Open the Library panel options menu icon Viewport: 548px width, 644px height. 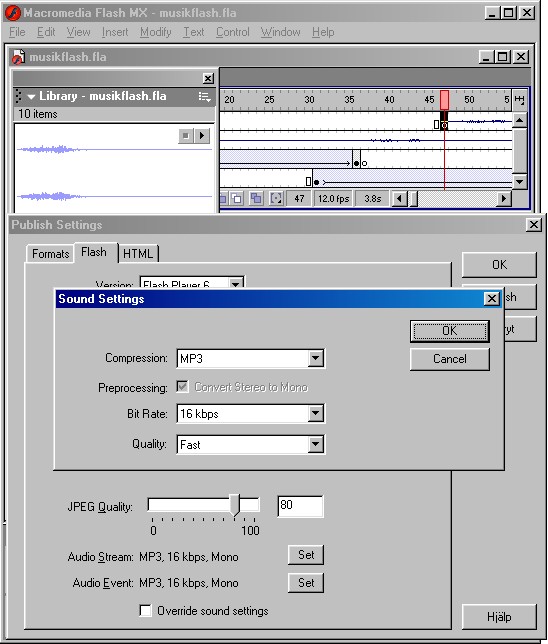coord(204,97)
